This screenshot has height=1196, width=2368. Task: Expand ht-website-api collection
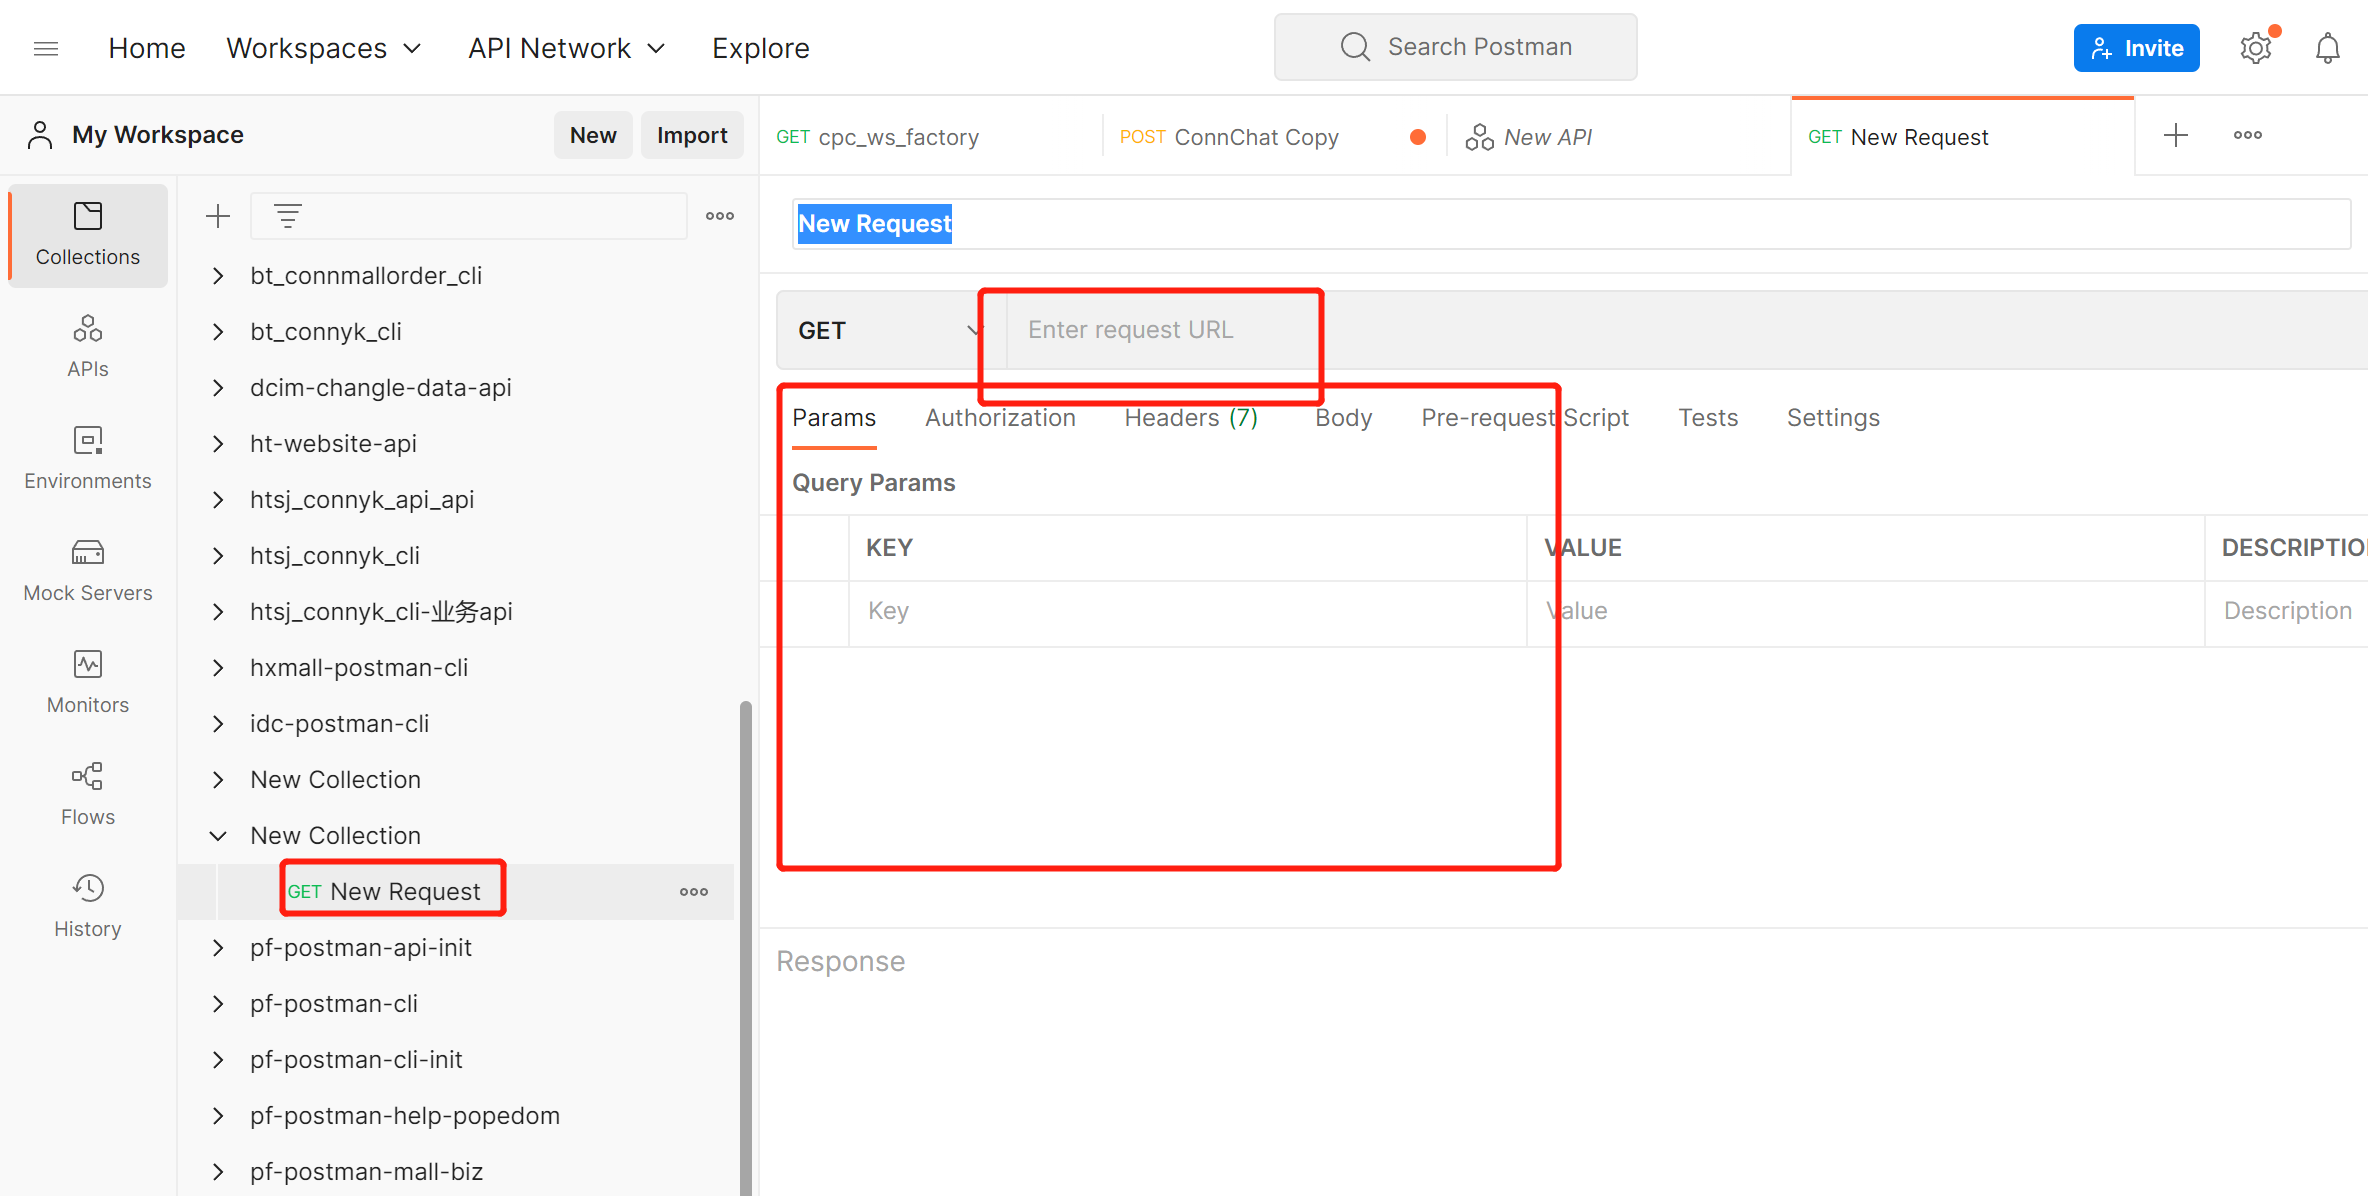click(218, 444)
